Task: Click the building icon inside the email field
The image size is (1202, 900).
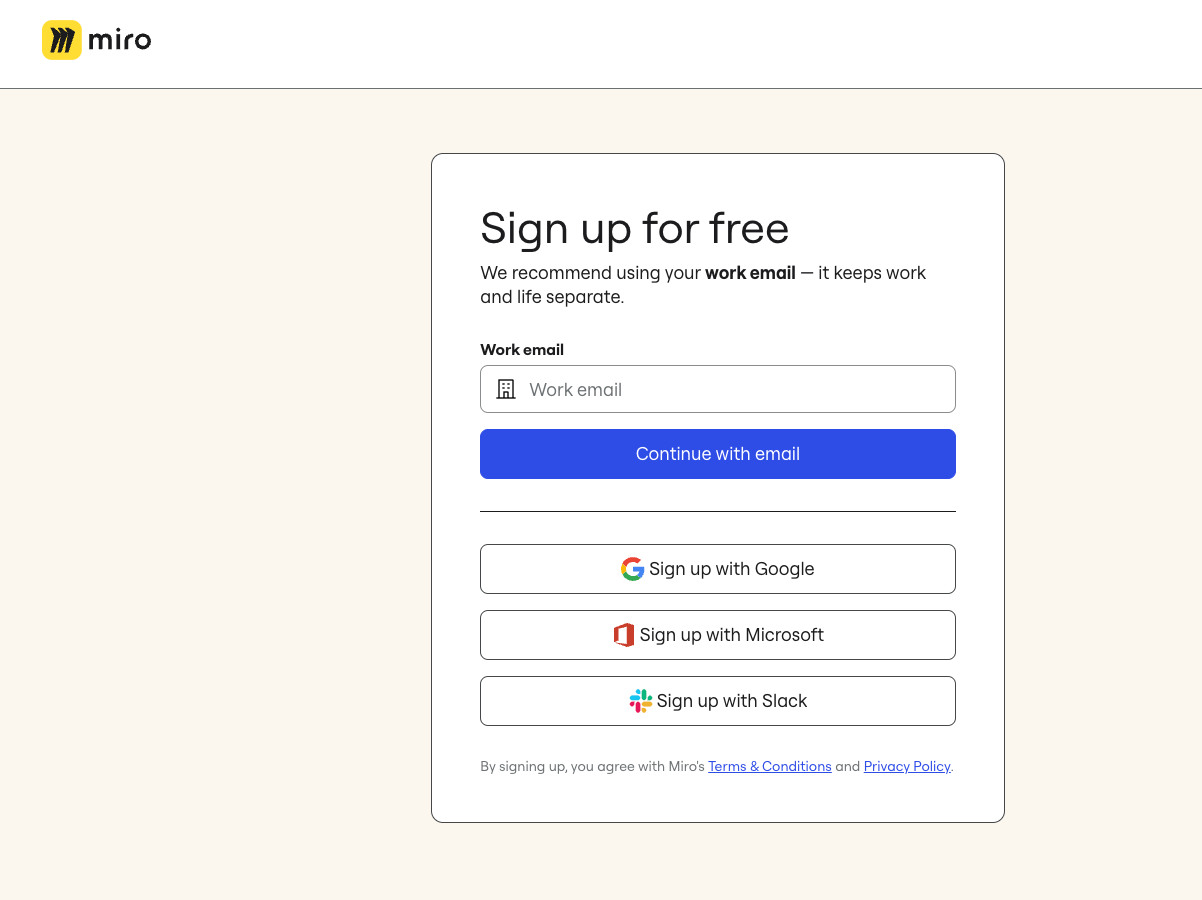Action: click(x=506, y=389)
